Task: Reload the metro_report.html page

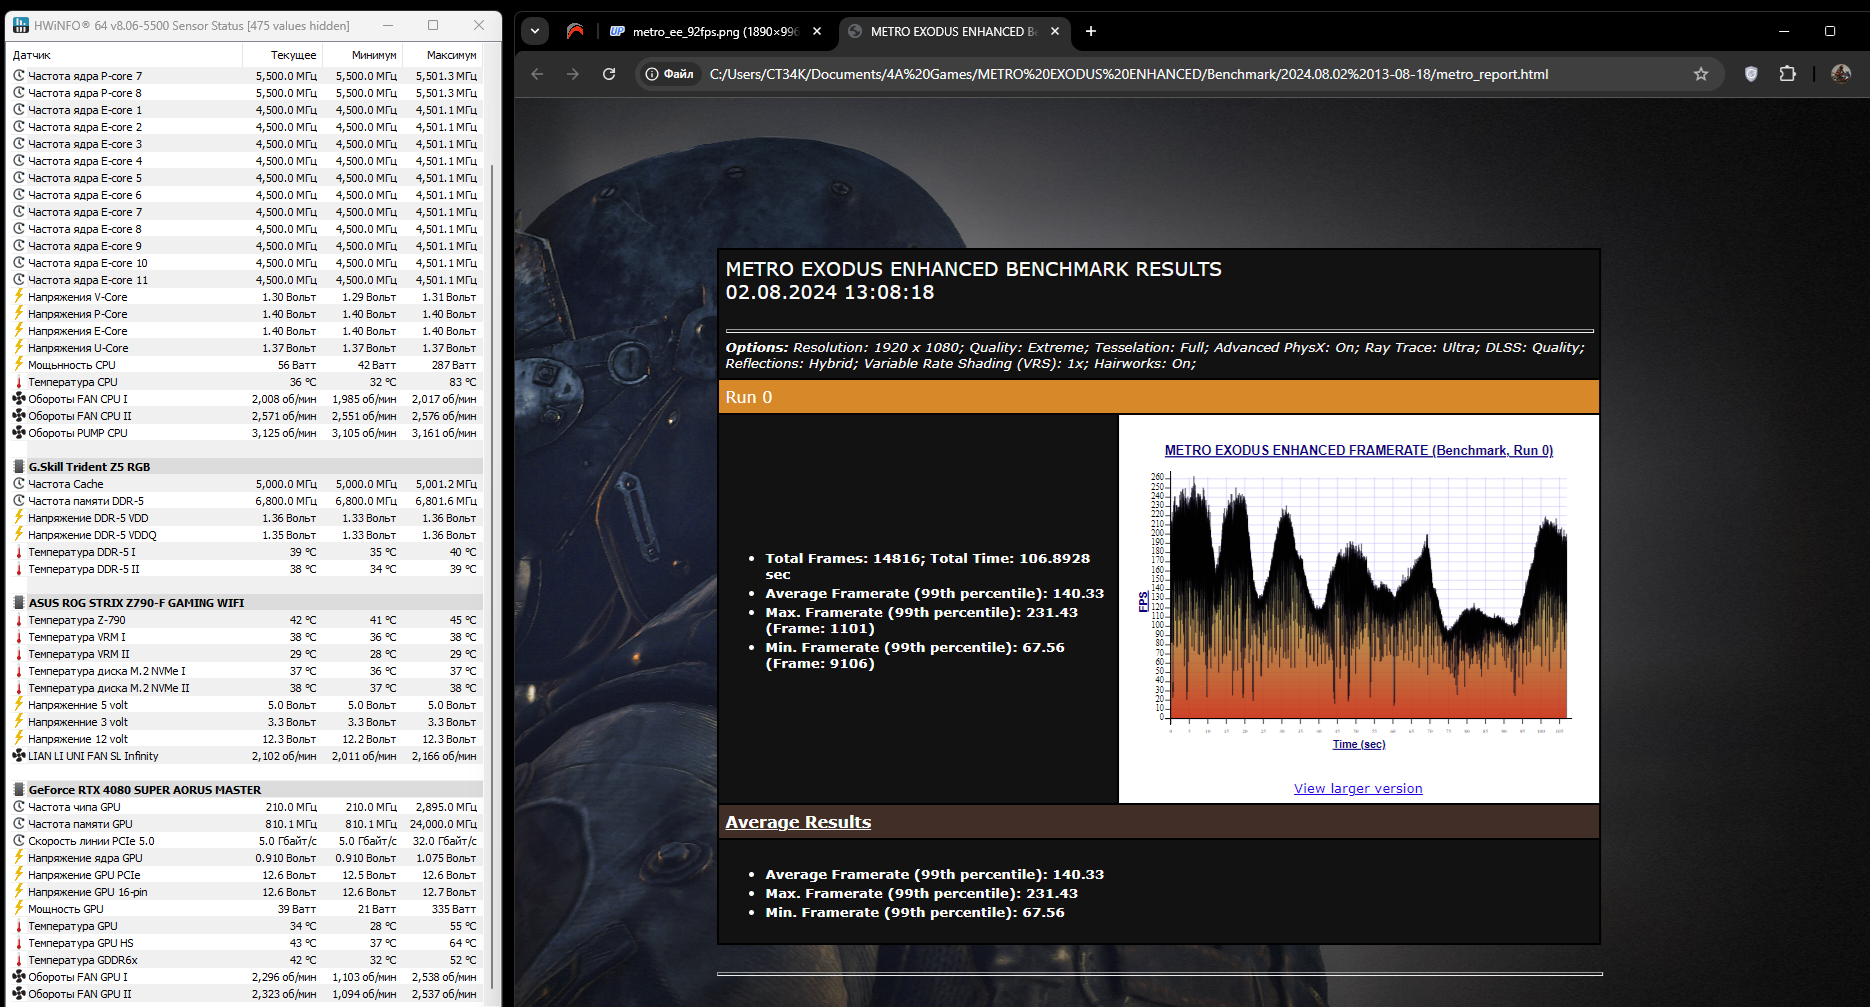Action: 609,74
